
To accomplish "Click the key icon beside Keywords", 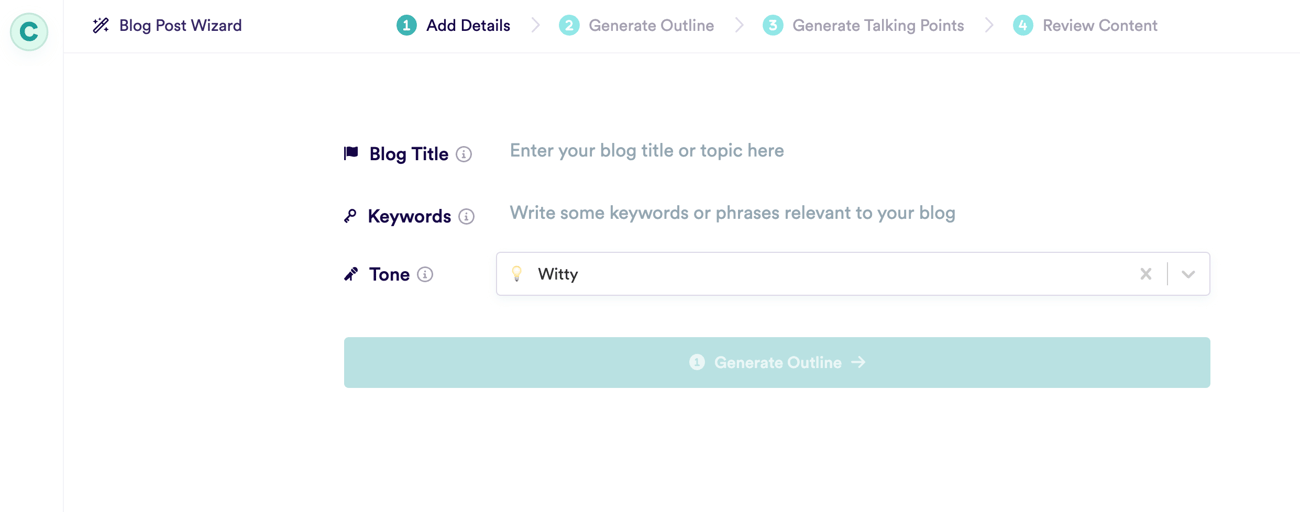I will point(350,216).
